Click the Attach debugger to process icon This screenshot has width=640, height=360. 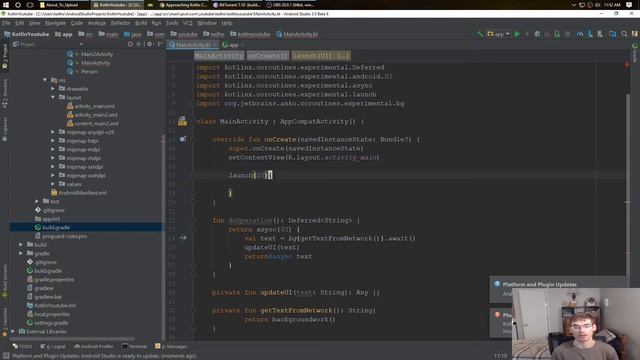[x=557, y=34]
